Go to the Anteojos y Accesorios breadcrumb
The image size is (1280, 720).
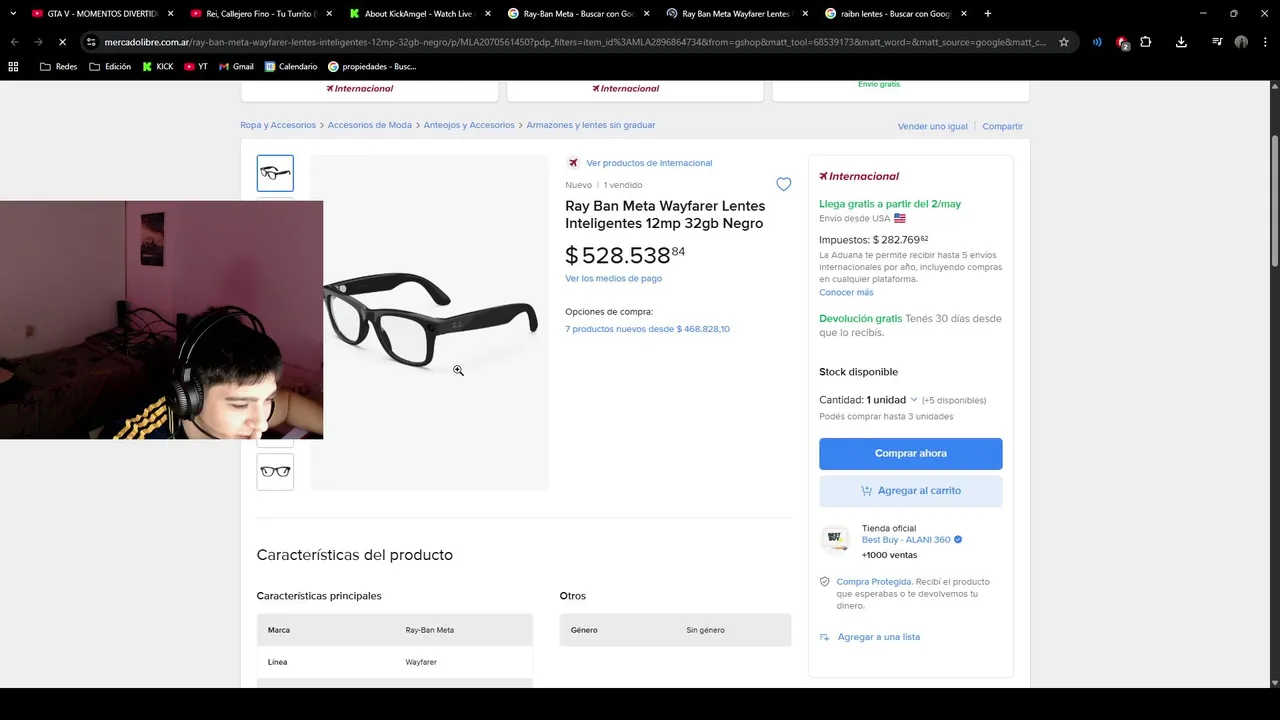click(x=469, y=125)
